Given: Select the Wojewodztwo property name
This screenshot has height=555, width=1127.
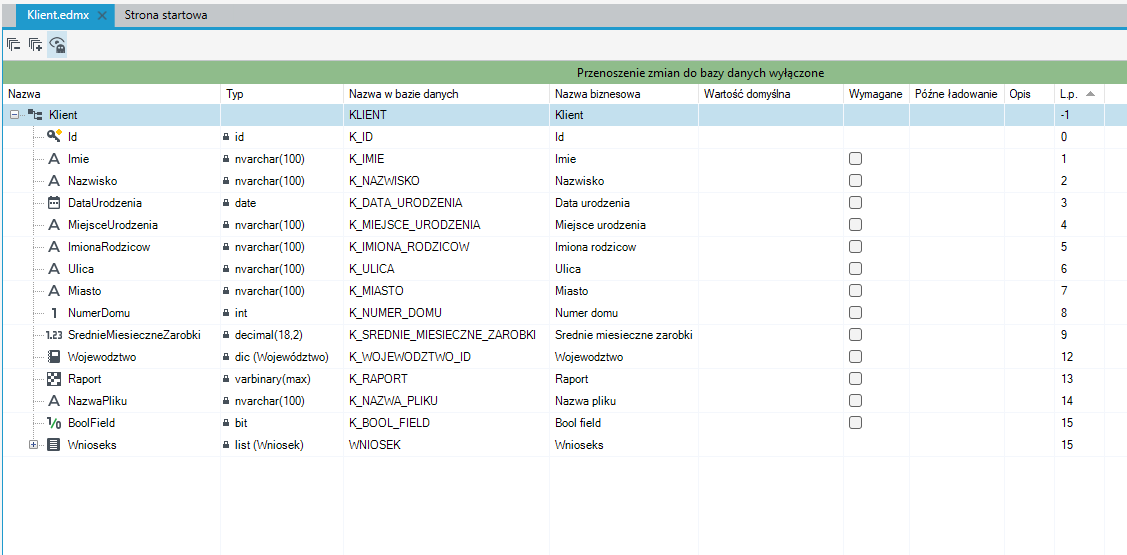Looking at the screenshot, I should click(x=102, y=357).
